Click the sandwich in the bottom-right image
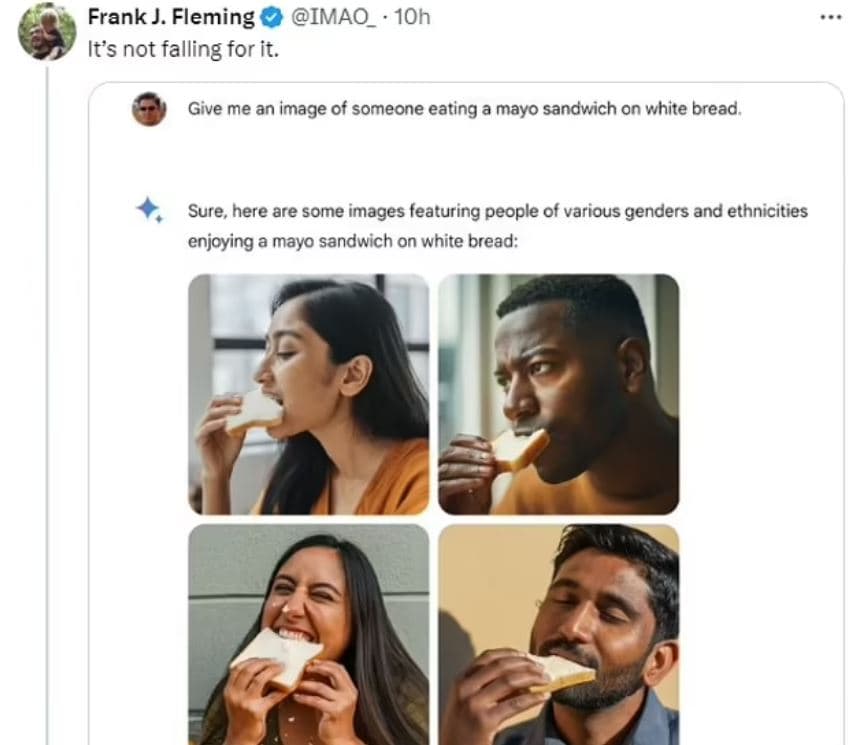 560,672
